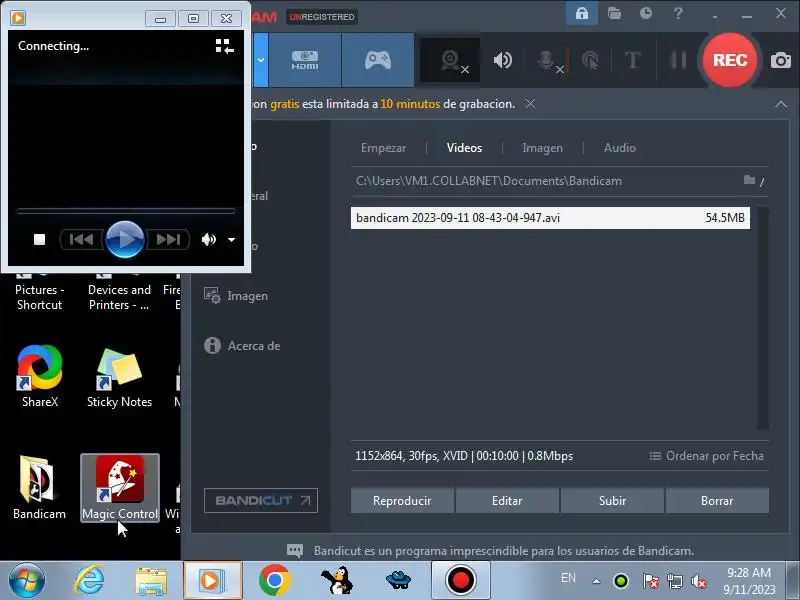Select the Bandicam desktop folder icon

[39, 488]
